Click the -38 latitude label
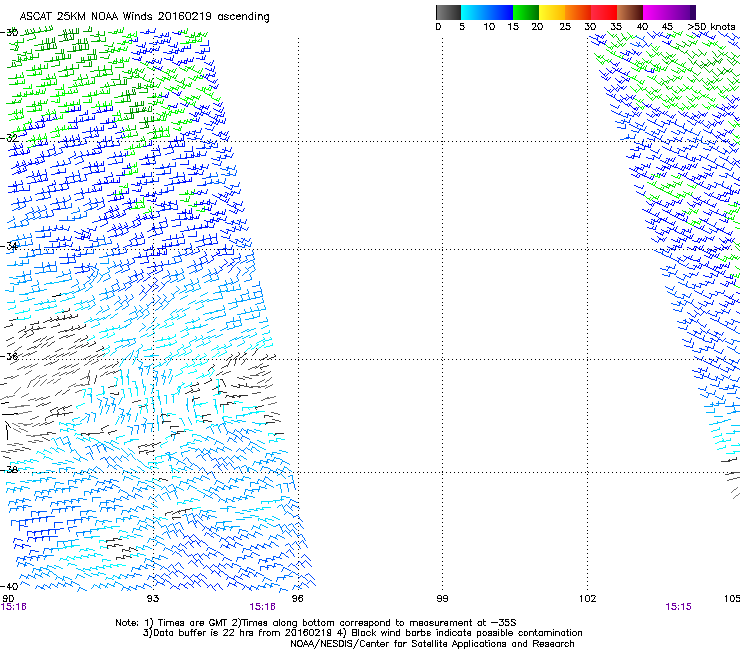The height and width of the screenshot is (650, 740). point(9,469)
